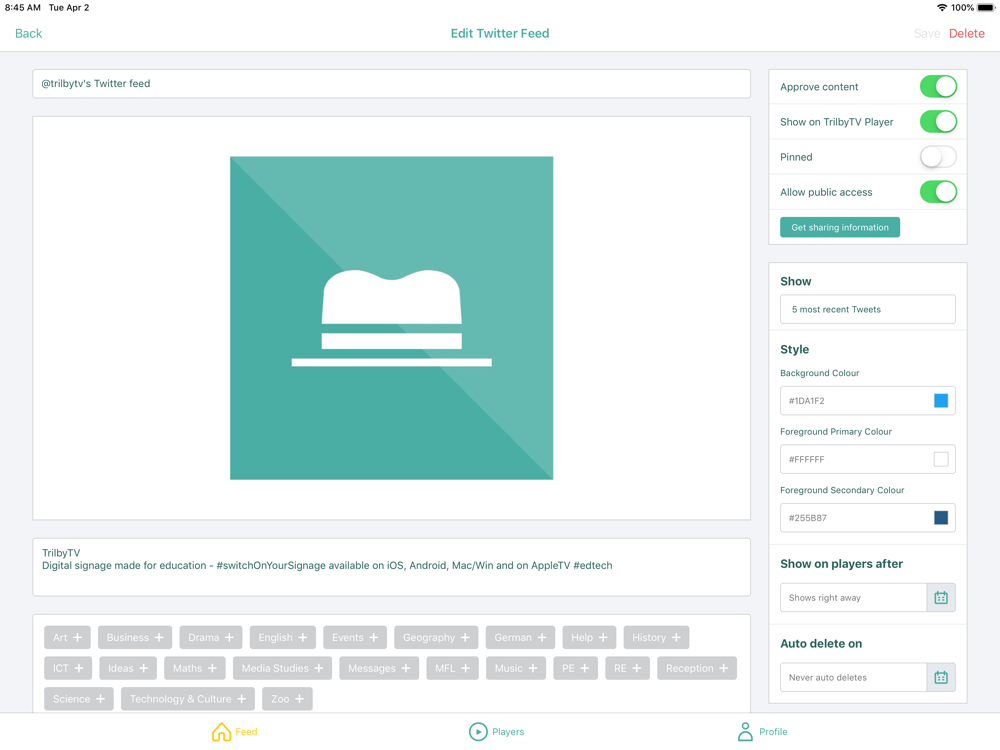
Task: Add the English tag plus icon
Action: pyautogui.click(x=302, y=637)
